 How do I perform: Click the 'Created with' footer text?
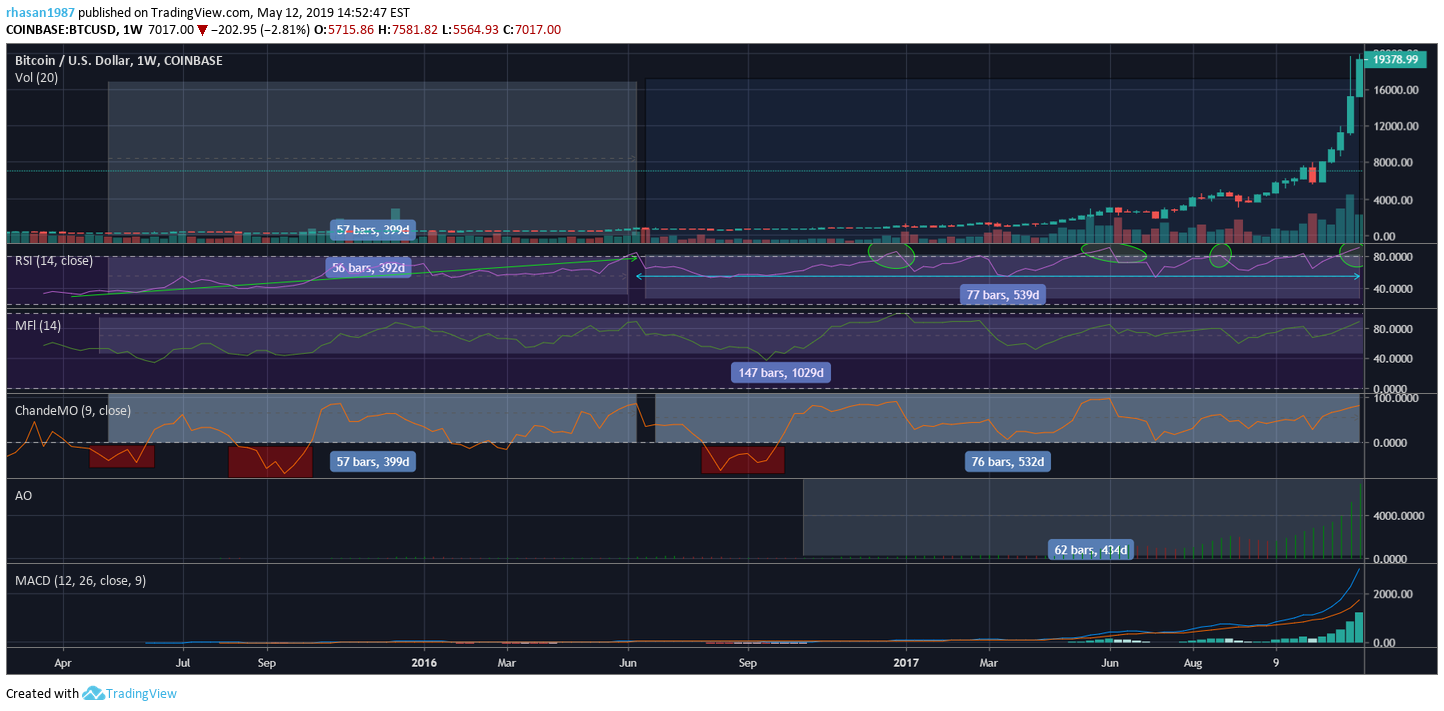coord(42,693)
